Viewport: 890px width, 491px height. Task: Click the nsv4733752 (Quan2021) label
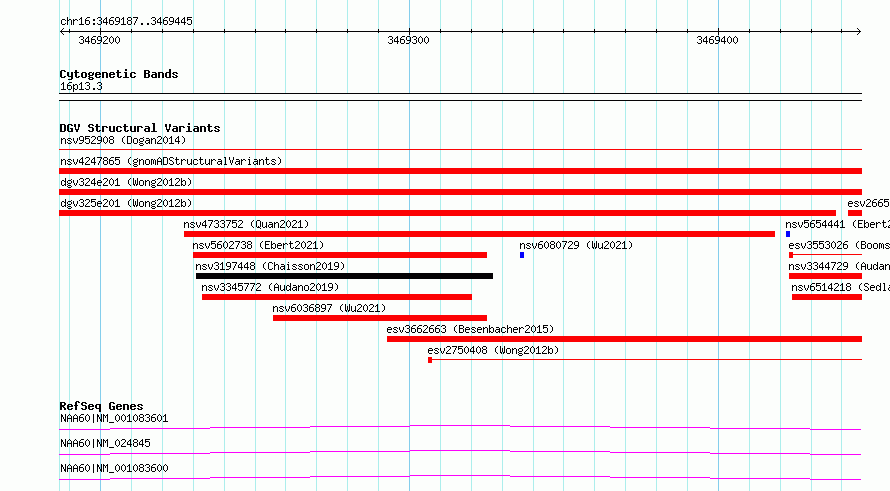click(x=246, y=224)
